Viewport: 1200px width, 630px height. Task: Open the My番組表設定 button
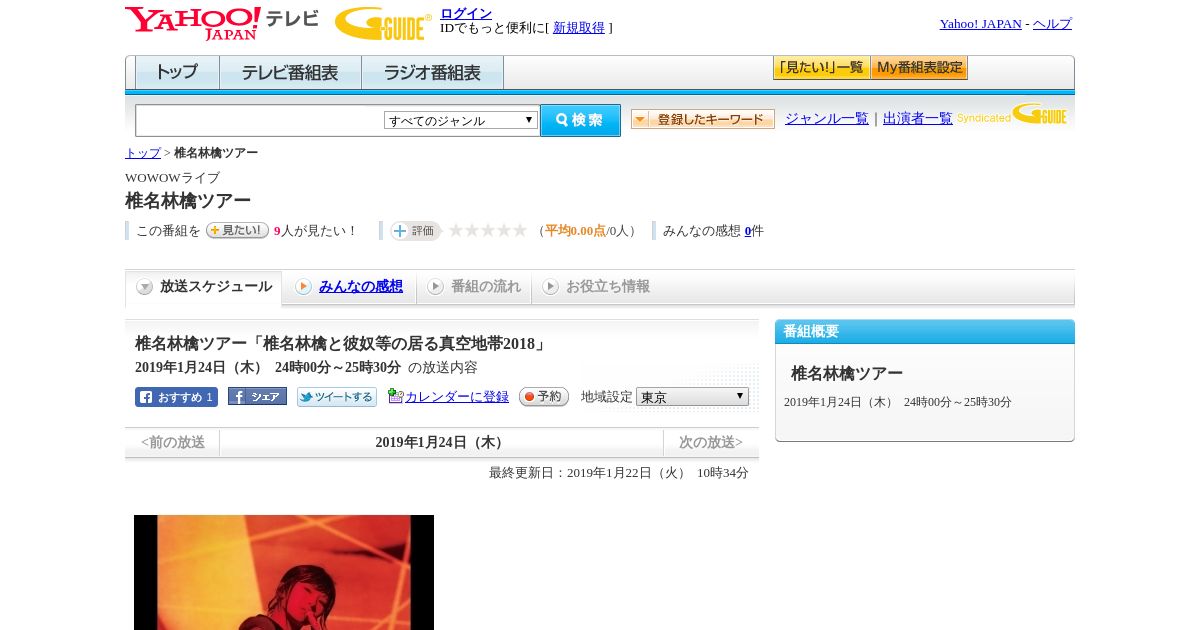919,68
